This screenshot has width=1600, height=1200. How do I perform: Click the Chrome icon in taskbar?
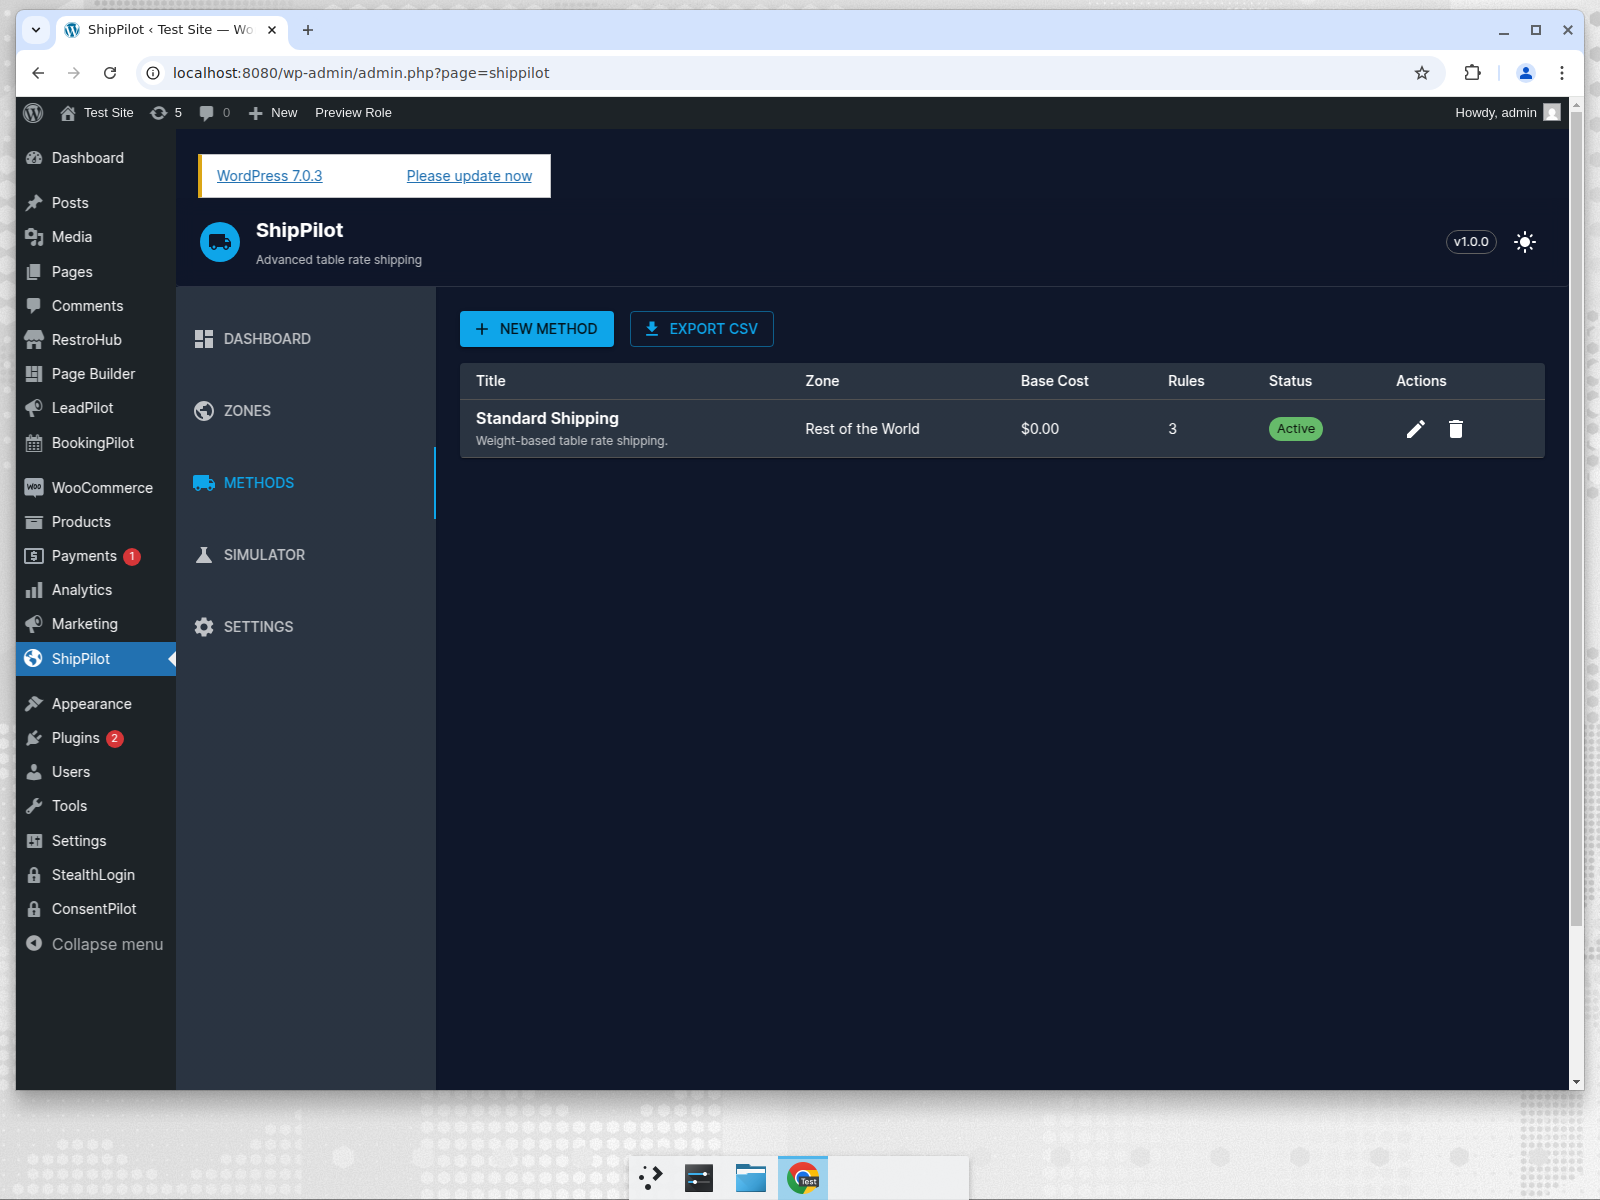[x=803, y=1178]
